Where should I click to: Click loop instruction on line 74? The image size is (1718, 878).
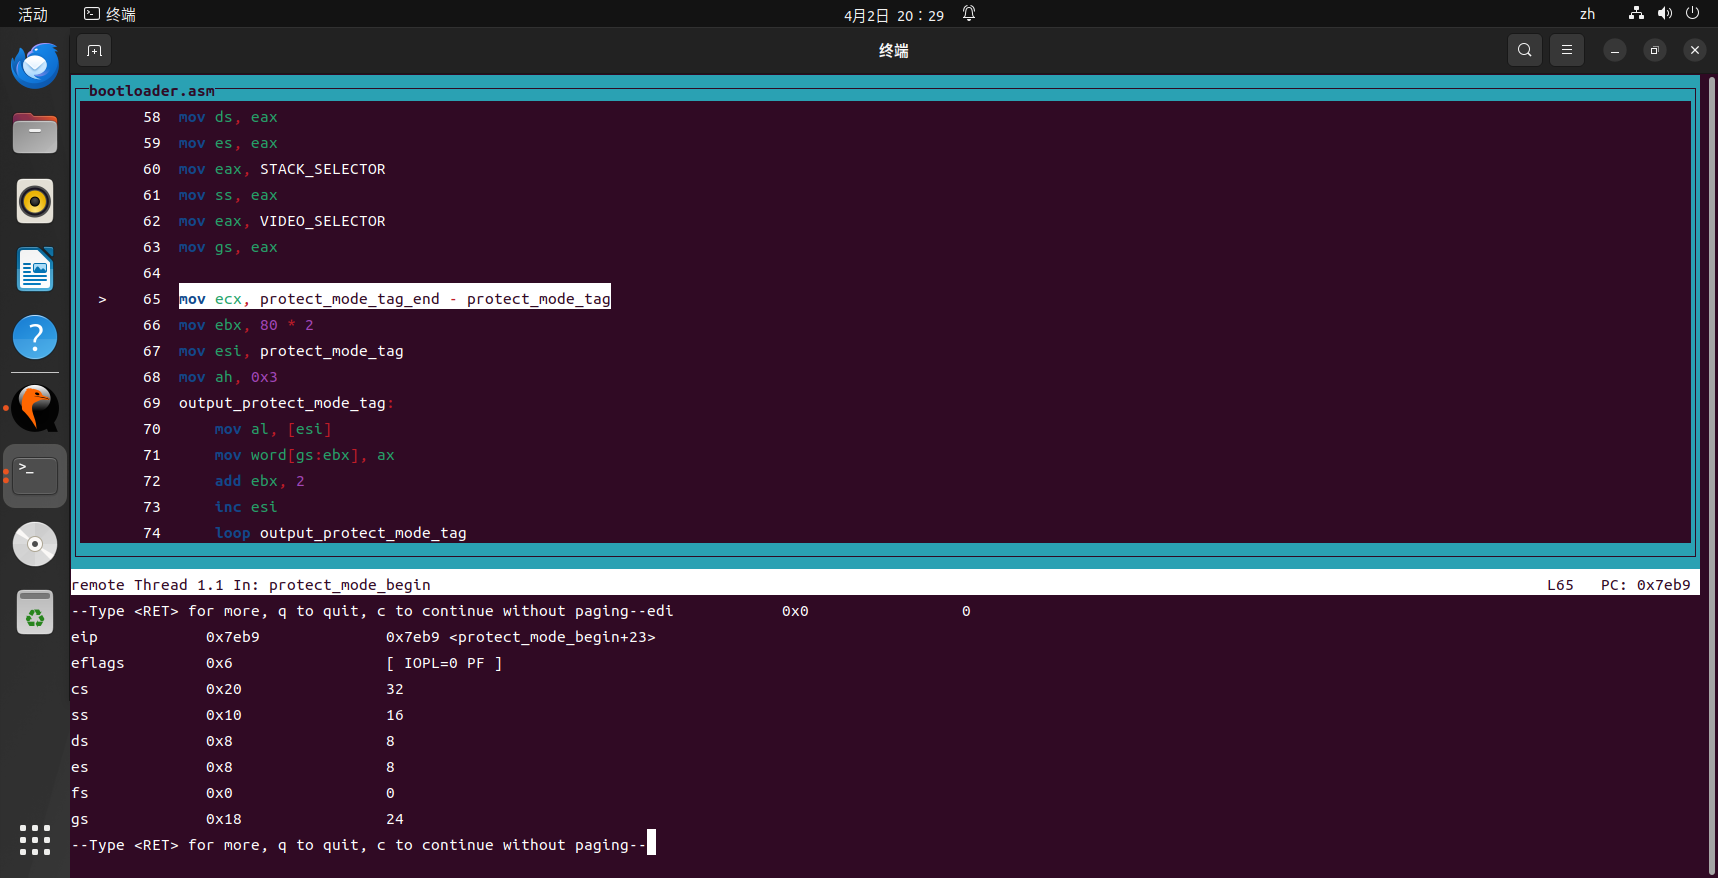click(340, 533)
